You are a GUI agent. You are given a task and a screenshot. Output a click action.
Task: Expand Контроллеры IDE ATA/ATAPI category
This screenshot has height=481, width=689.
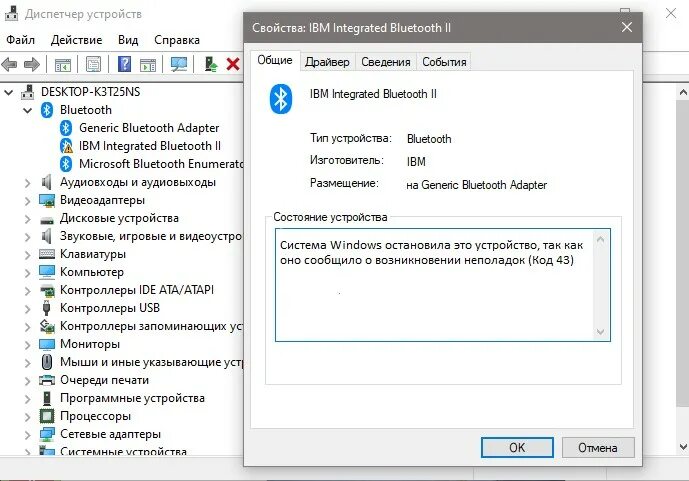click(28, 290)
